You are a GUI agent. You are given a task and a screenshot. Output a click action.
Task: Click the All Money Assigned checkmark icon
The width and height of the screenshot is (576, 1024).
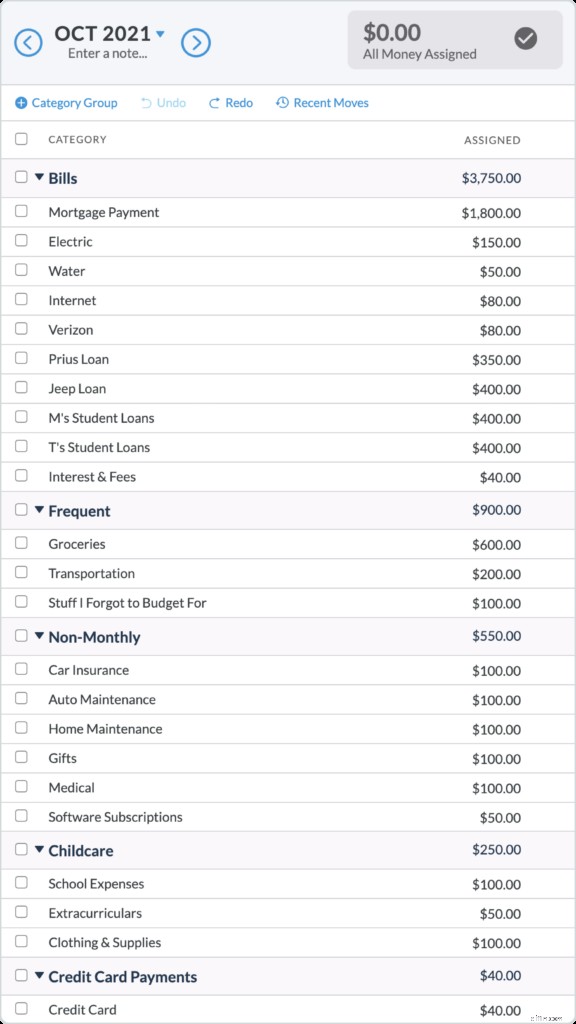pyautogui.click(x=527, y=40)
